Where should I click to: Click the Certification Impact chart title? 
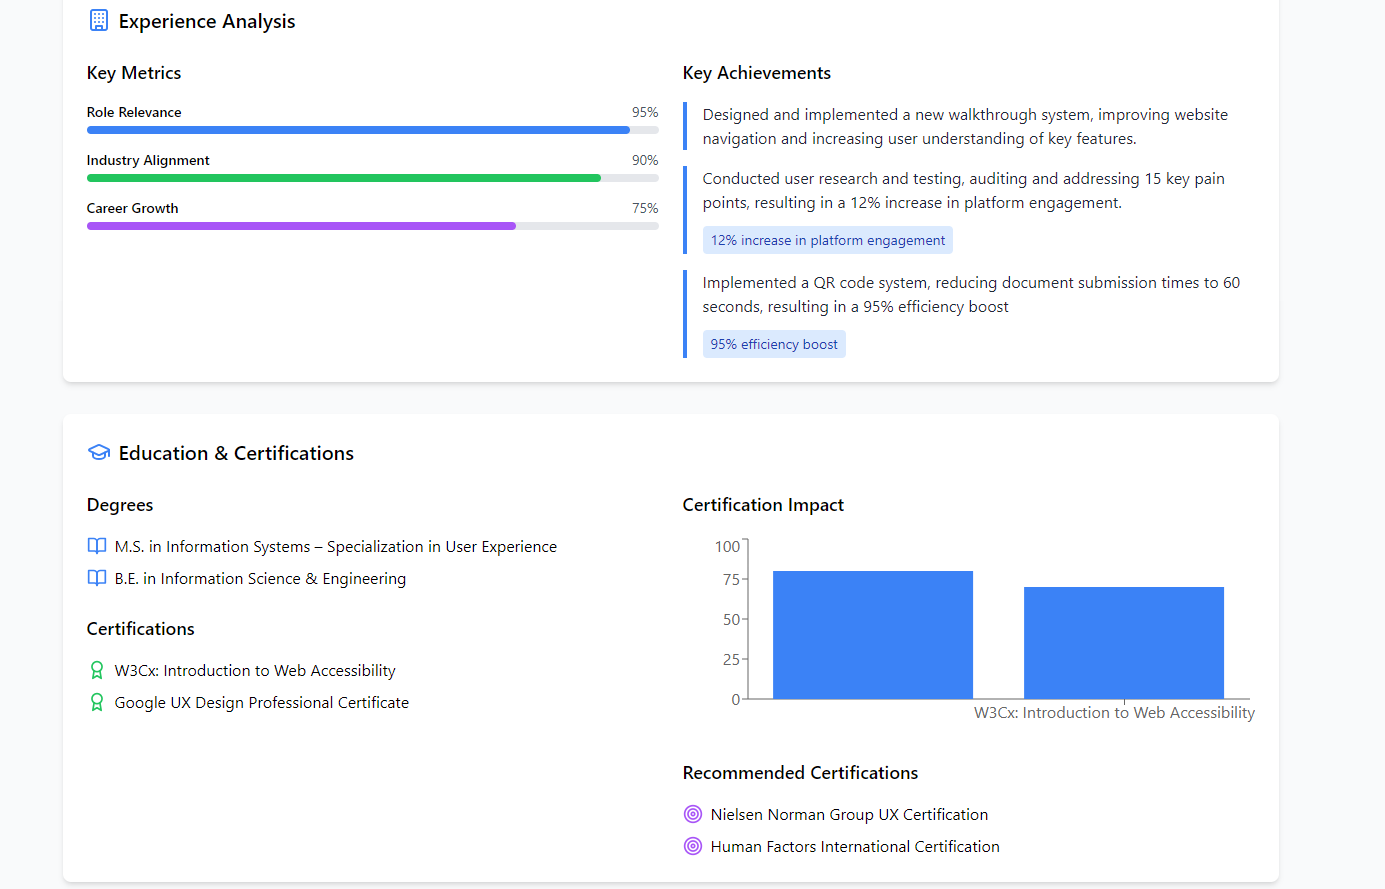tap(763, 505)
